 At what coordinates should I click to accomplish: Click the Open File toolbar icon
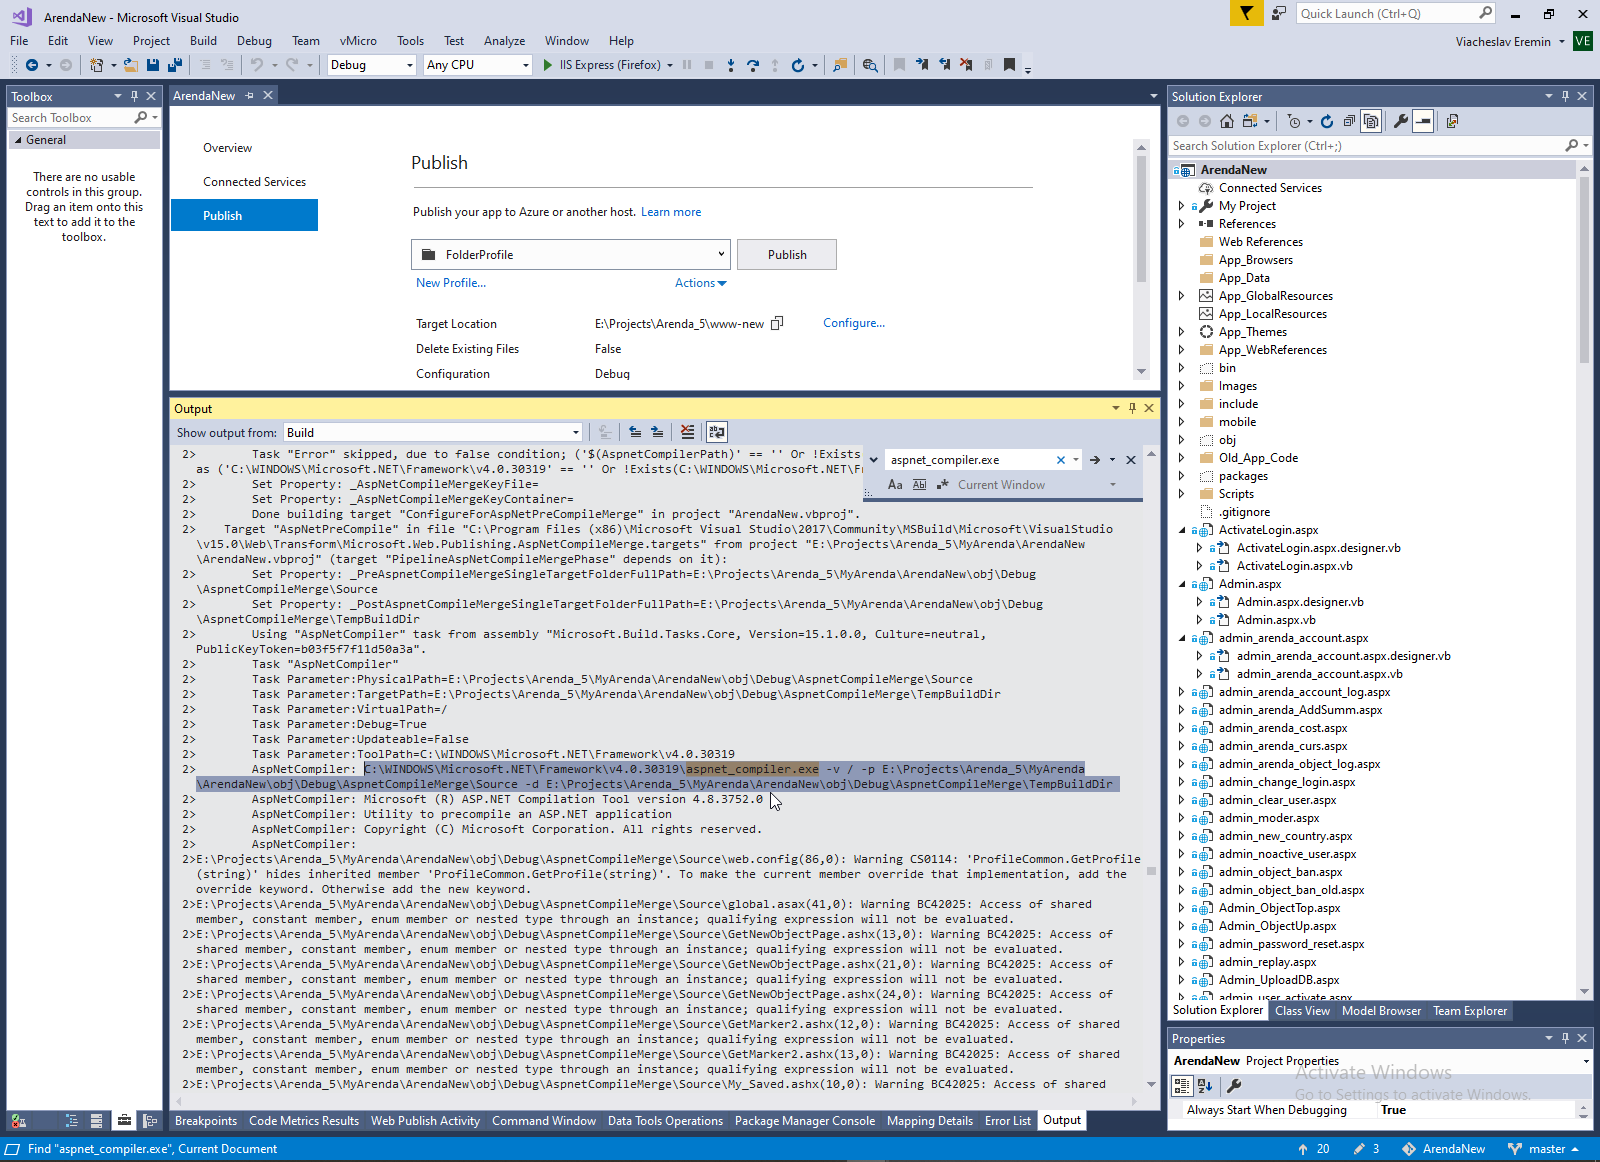[x=130, y=65]
